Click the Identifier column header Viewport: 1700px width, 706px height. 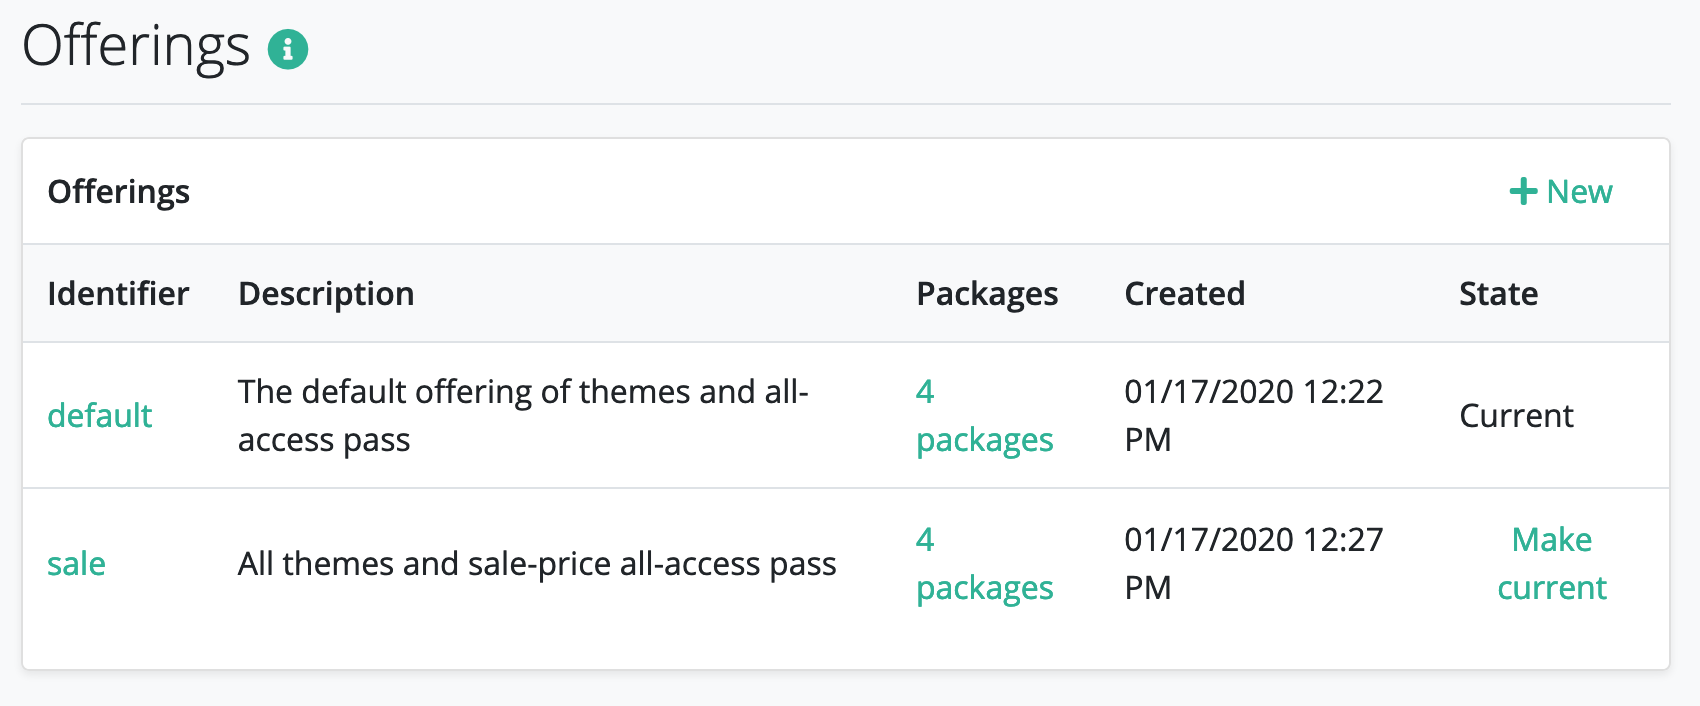click(x=118, y=293)
